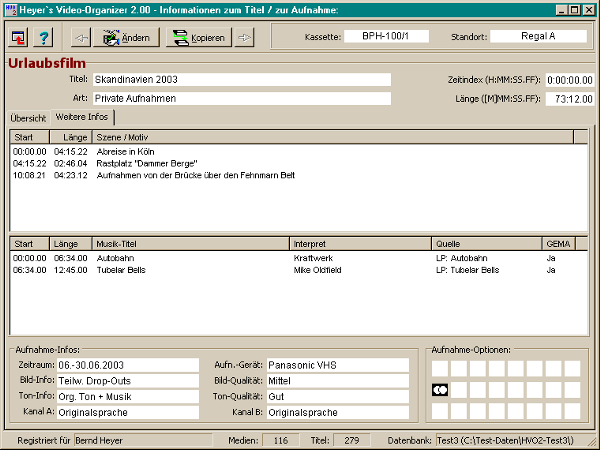Click the GEMA column header
The image size is (600, 450).
(558, 243)
